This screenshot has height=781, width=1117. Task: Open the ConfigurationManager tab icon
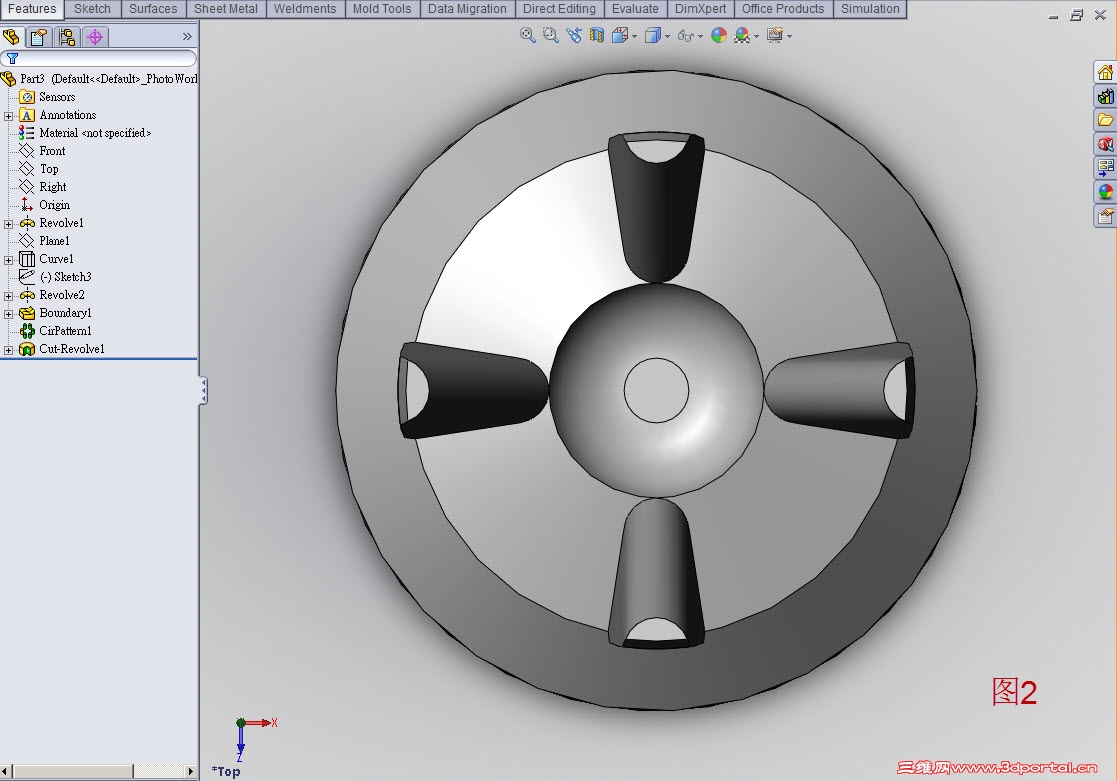click(x=67, y=36)
